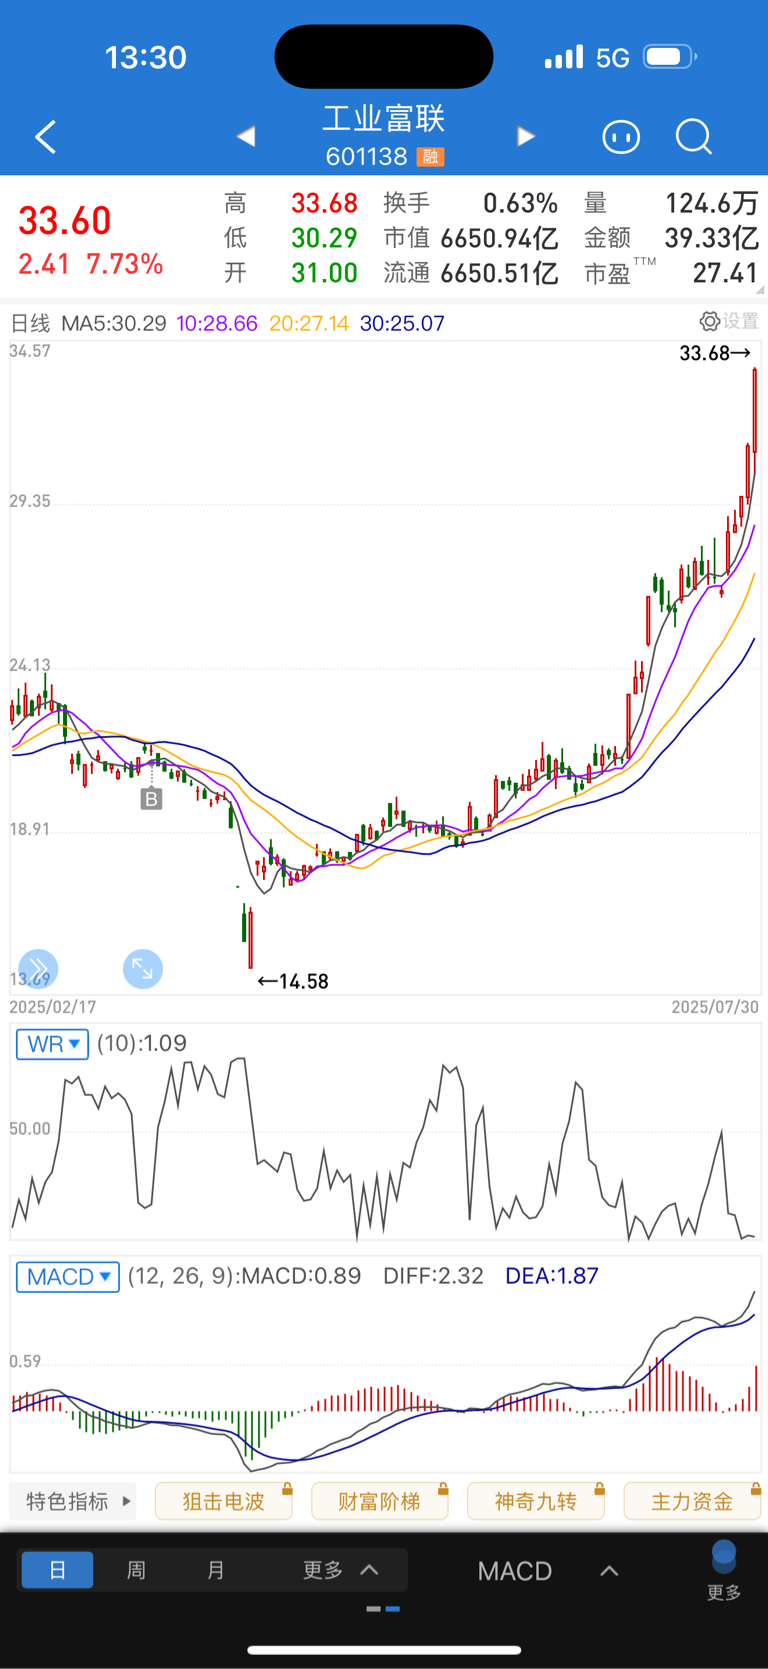The height and width of the screenshot is (1669, 768).
Task: Tap turnover rate 0.63%
Action: [x=520, y=203]
